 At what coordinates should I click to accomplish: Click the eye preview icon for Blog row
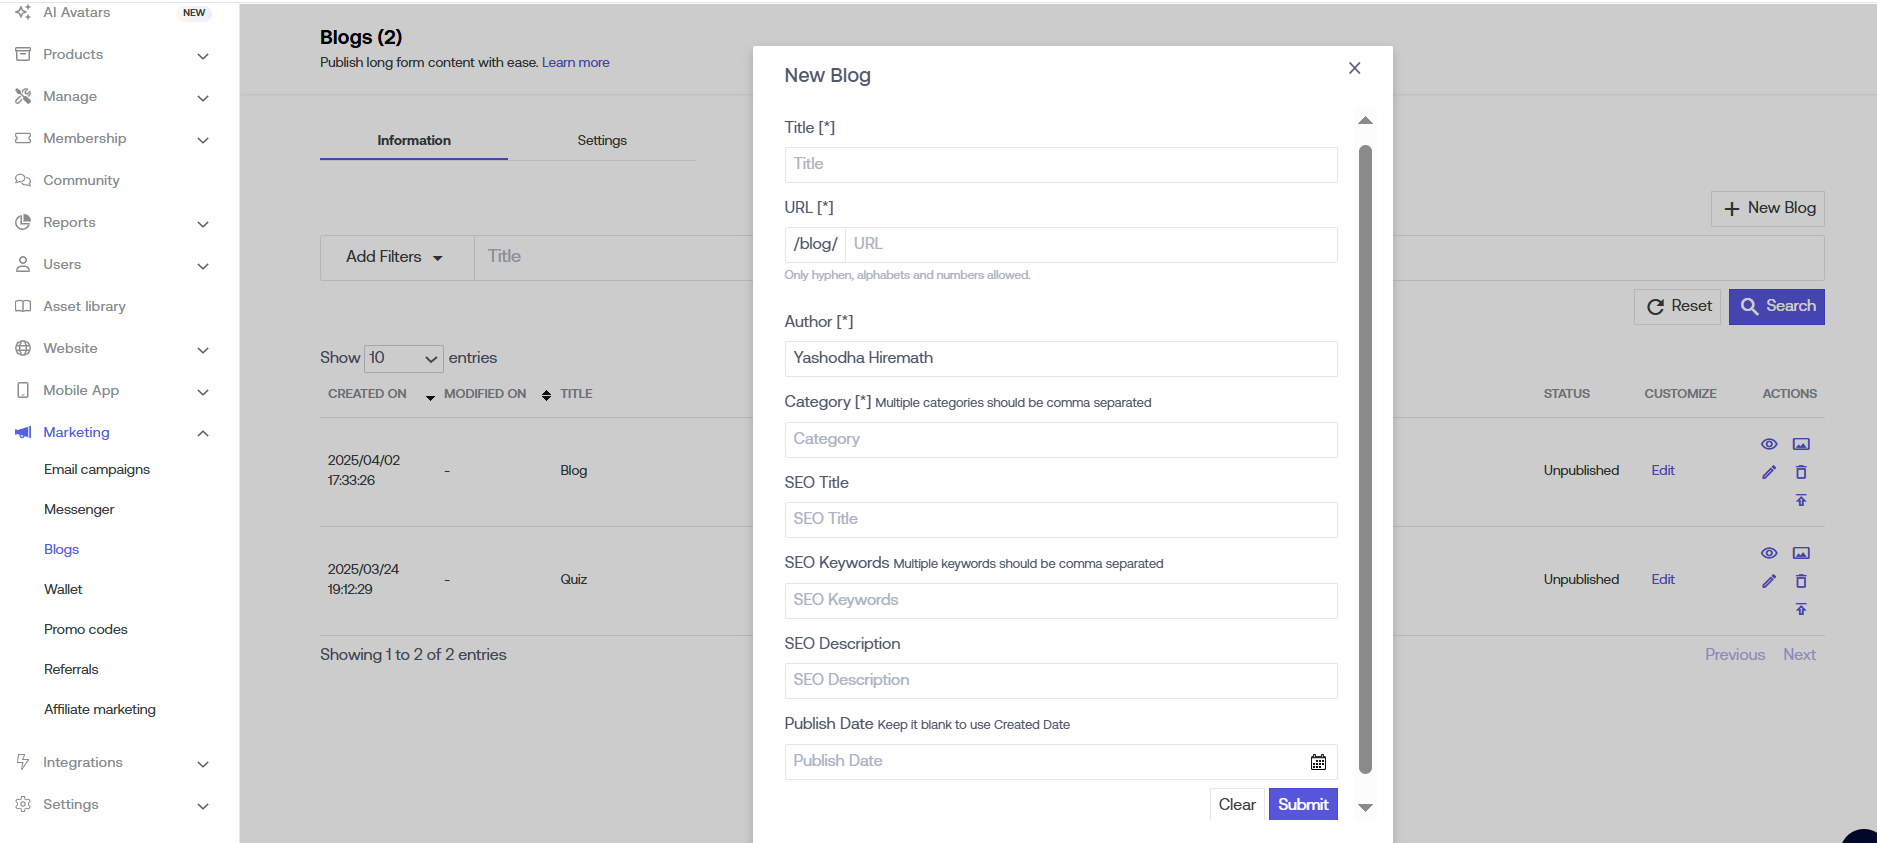tap(1768, 444)
